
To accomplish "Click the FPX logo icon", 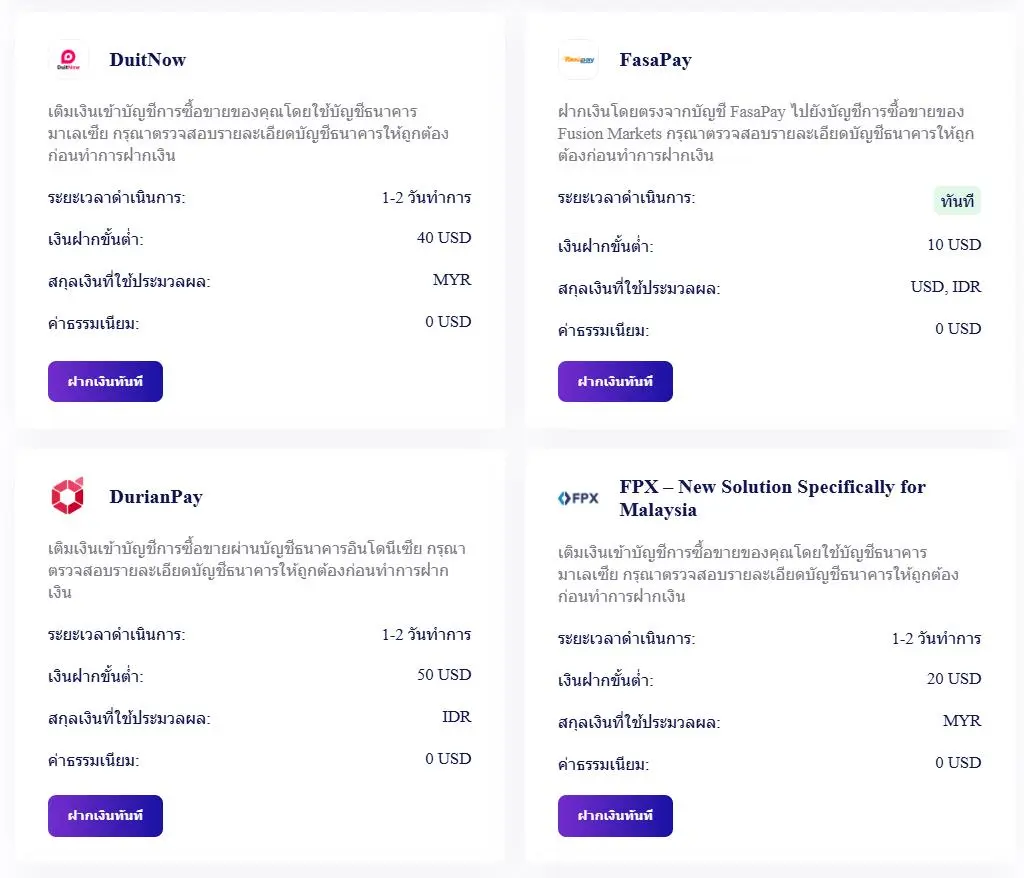I will 578,498.
